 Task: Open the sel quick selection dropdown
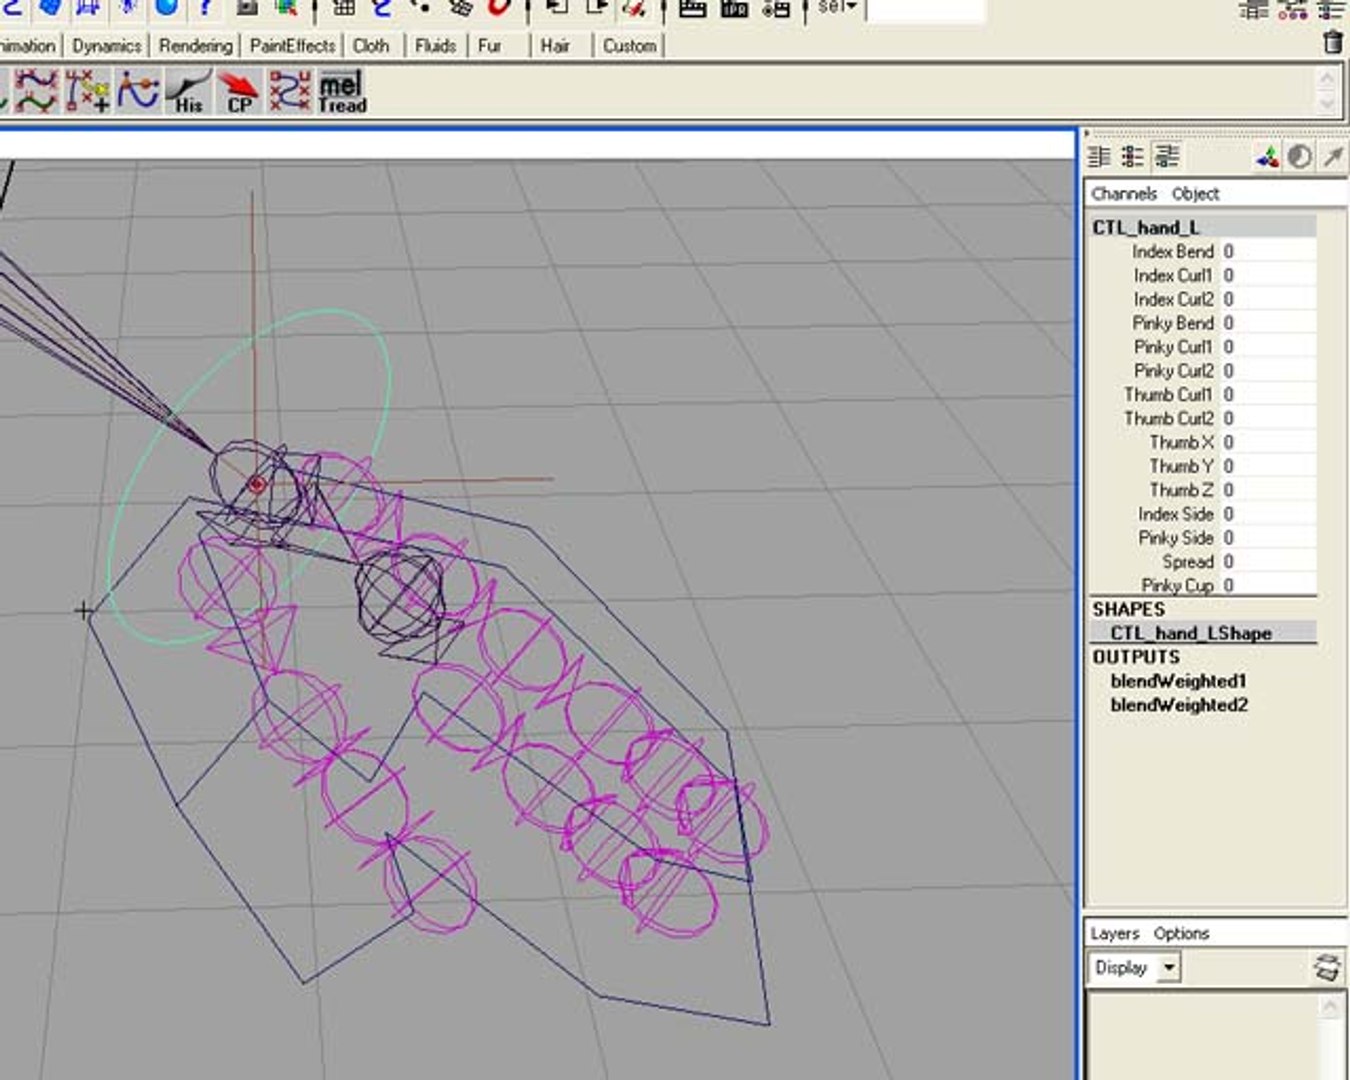coord(837,8)
